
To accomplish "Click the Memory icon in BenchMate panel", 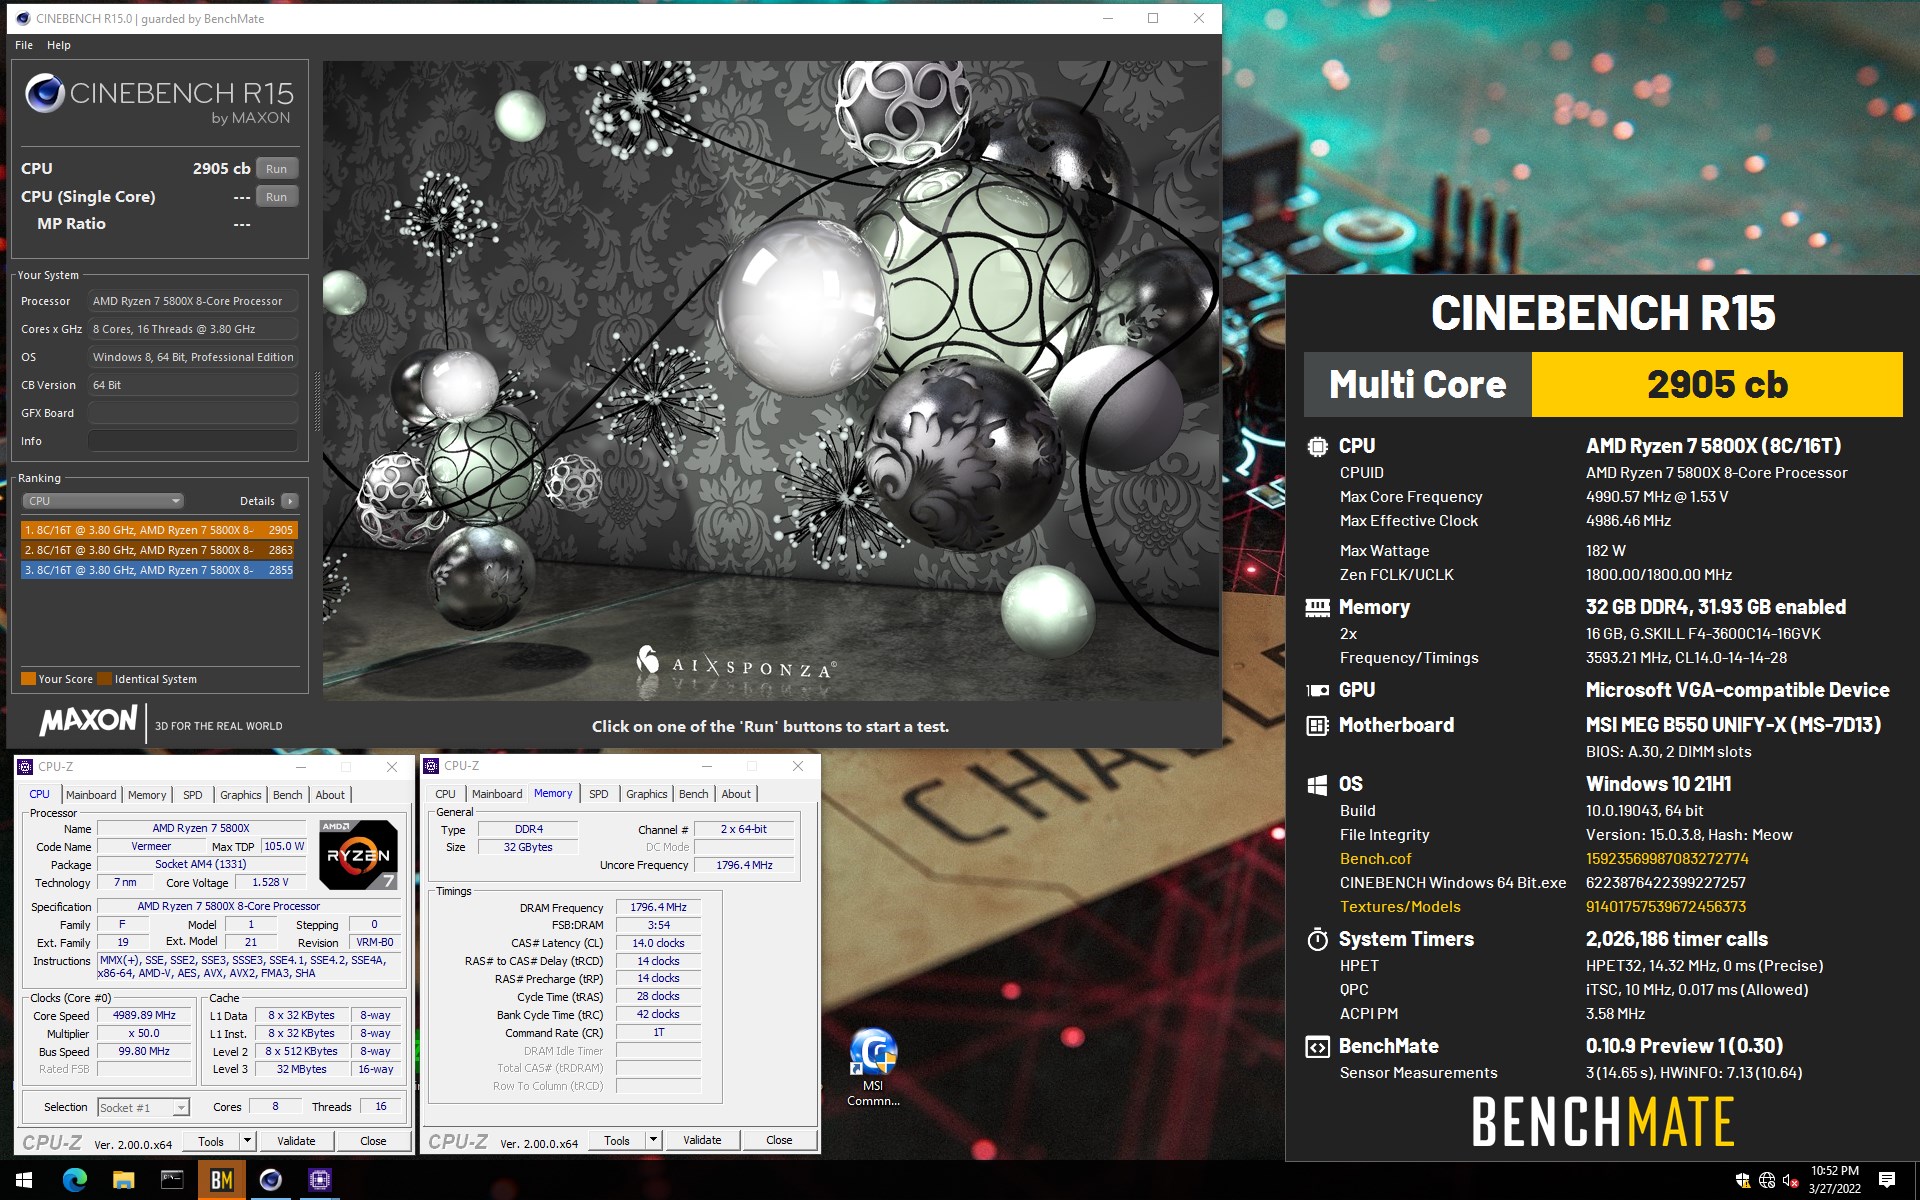I will click(1318, 608).
